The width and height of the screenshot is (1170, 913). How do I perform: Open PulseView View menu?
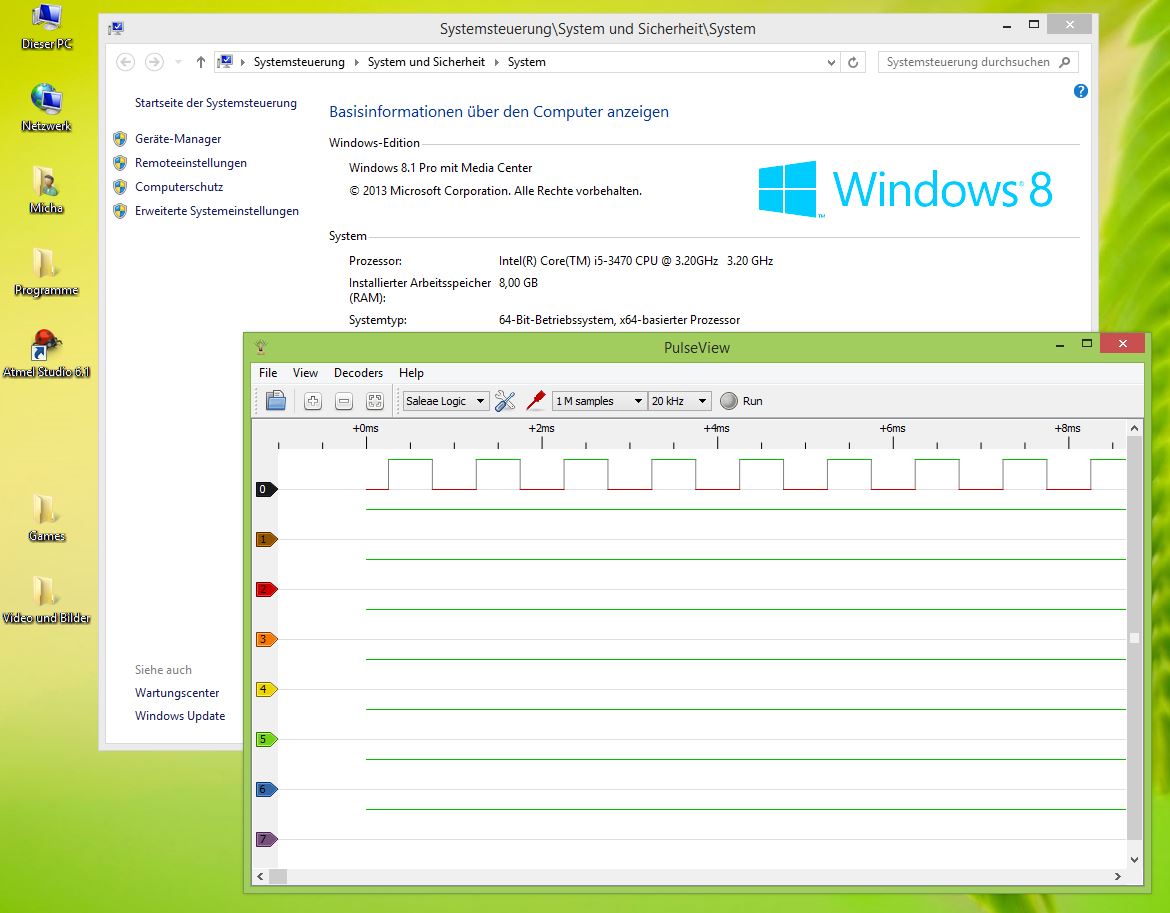tap(305, 373)
